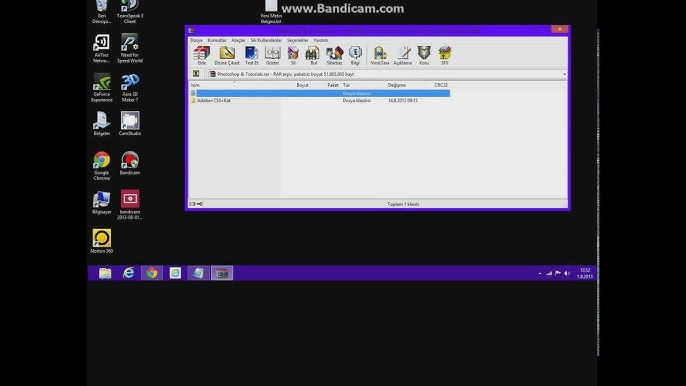Click the Göster (View) toolbar icon
686x386 pixels.
click(272, 56)
